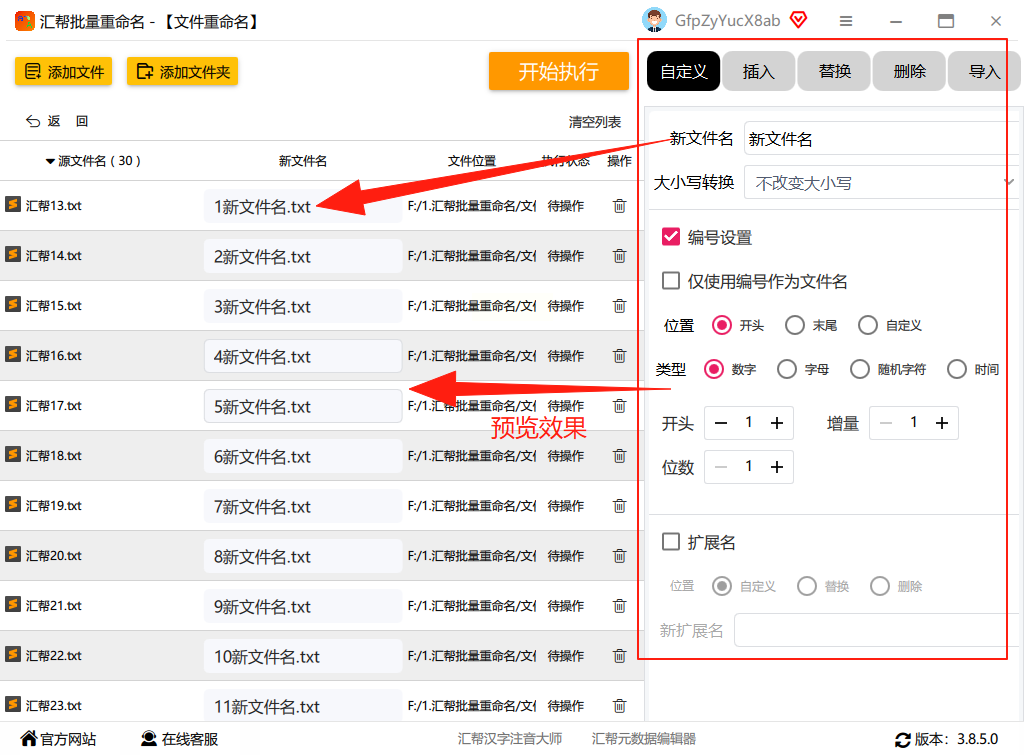Enable 仅使用编号作为文件名 checkbox

[x=671, y=281]
